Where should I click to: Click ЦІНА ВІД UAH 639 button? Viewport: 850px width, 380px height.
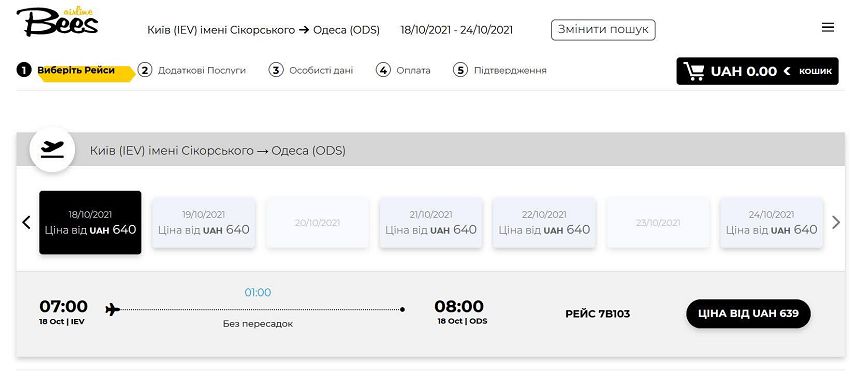tap(748, 313)
